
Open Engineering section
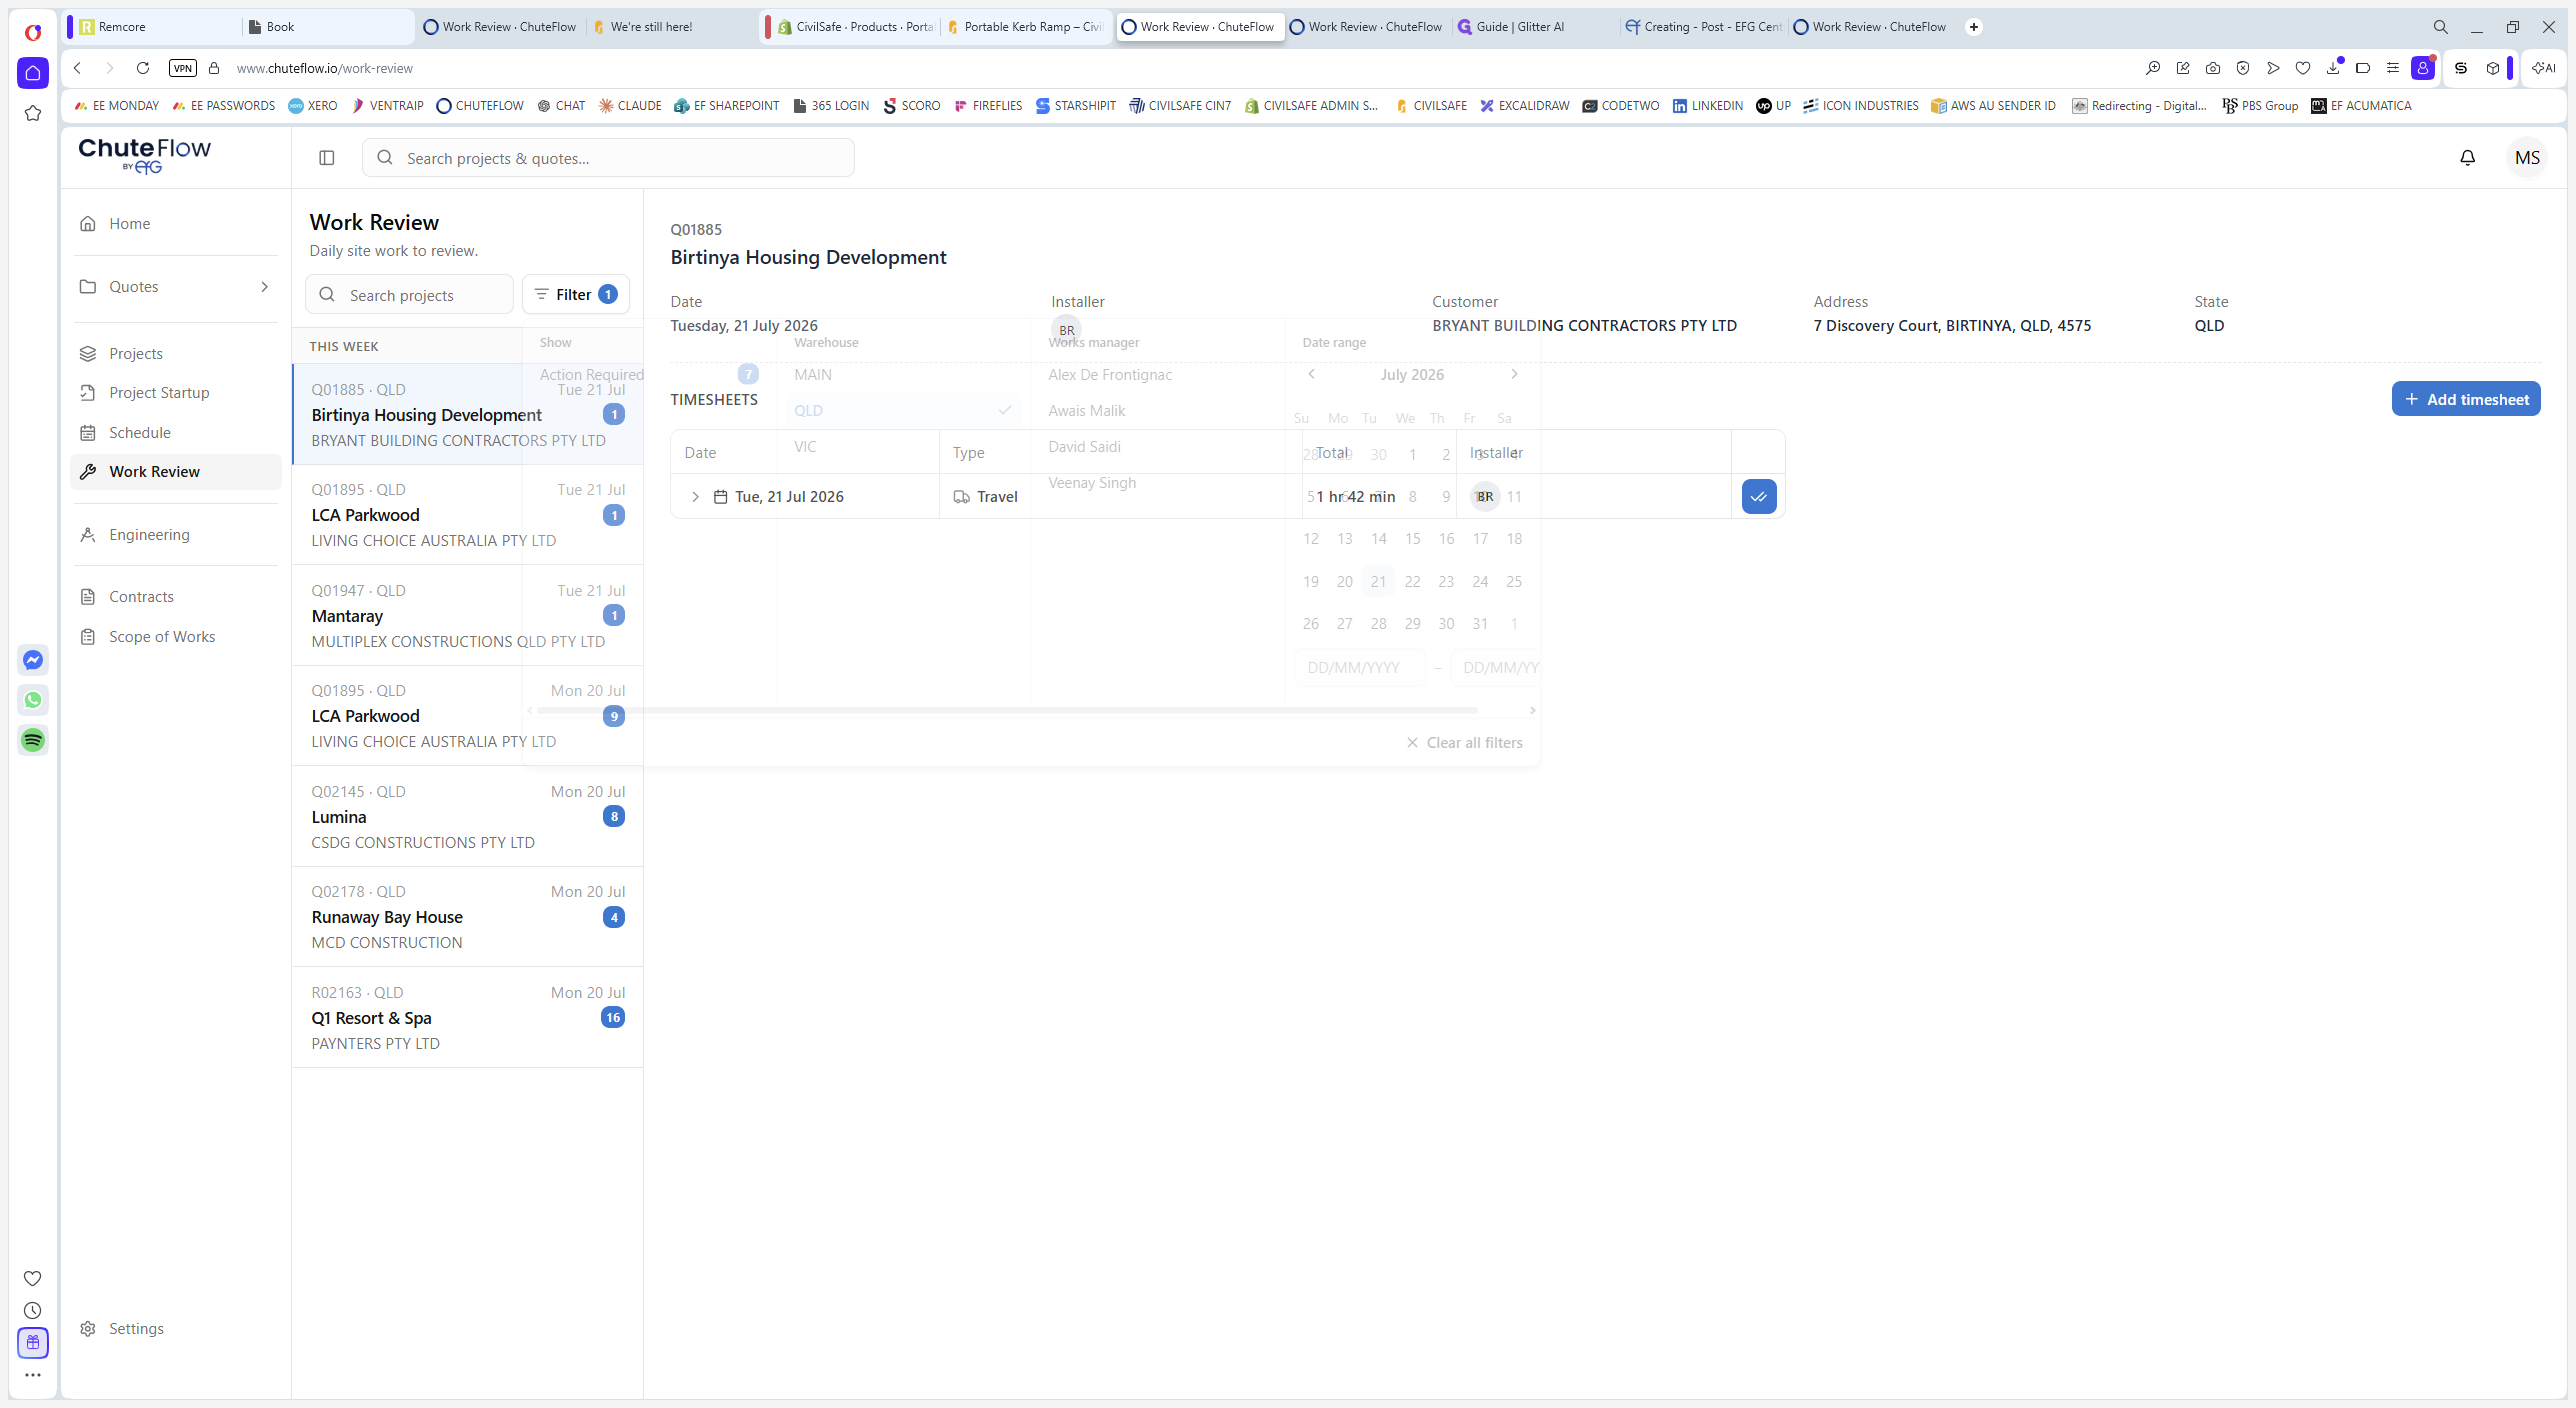[x=176, y=535]
